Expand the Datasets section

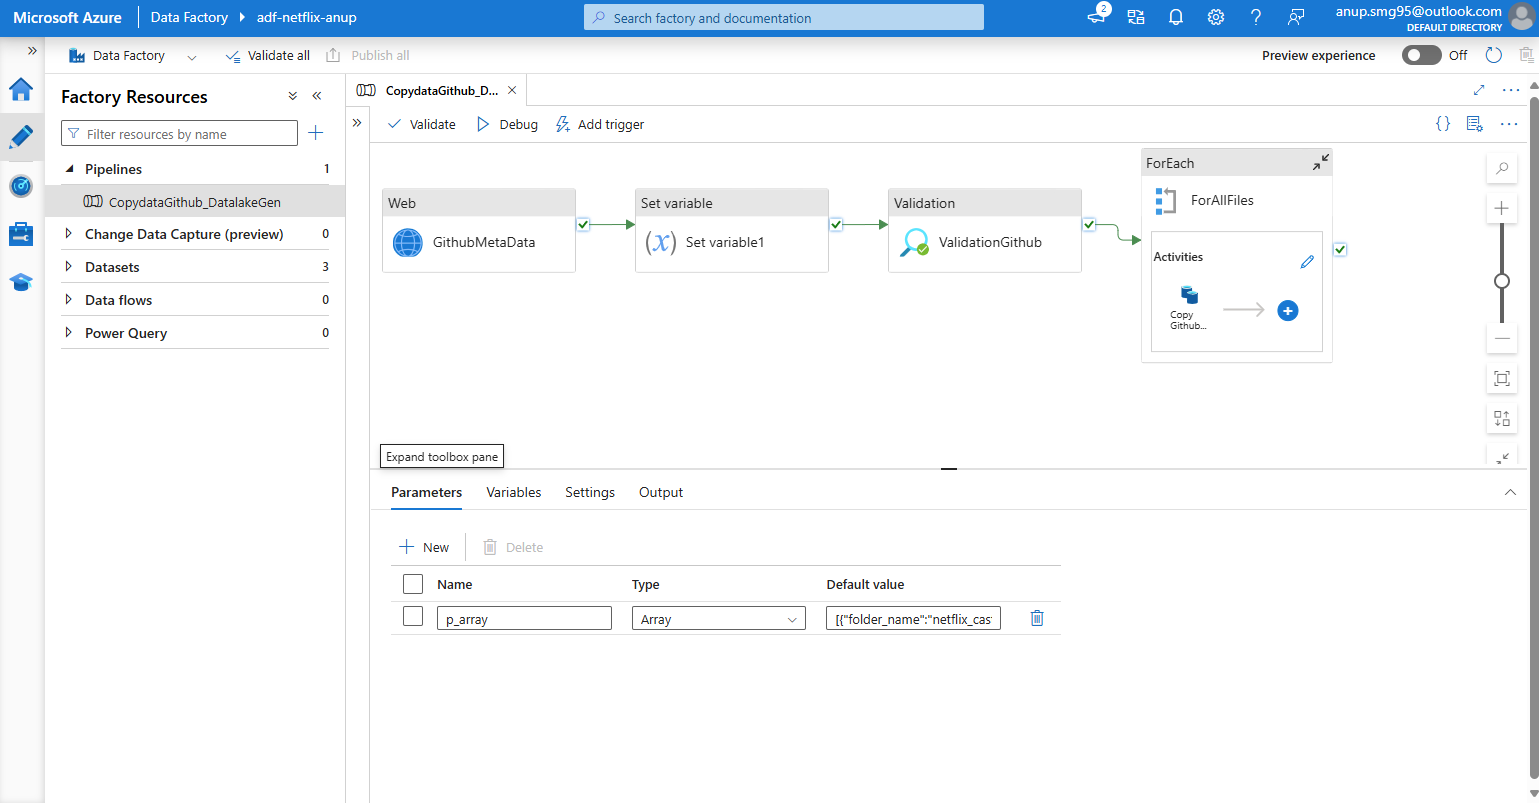point(68,267)
